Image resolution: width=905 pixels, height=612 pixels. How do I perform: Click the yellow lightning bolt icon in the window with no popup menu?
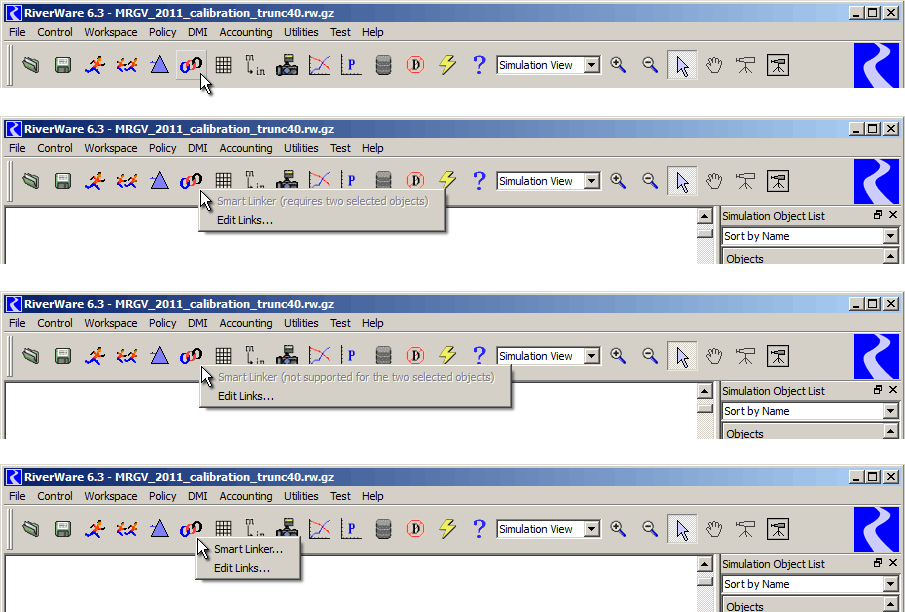pyautogui.click(x=447, y=65)
